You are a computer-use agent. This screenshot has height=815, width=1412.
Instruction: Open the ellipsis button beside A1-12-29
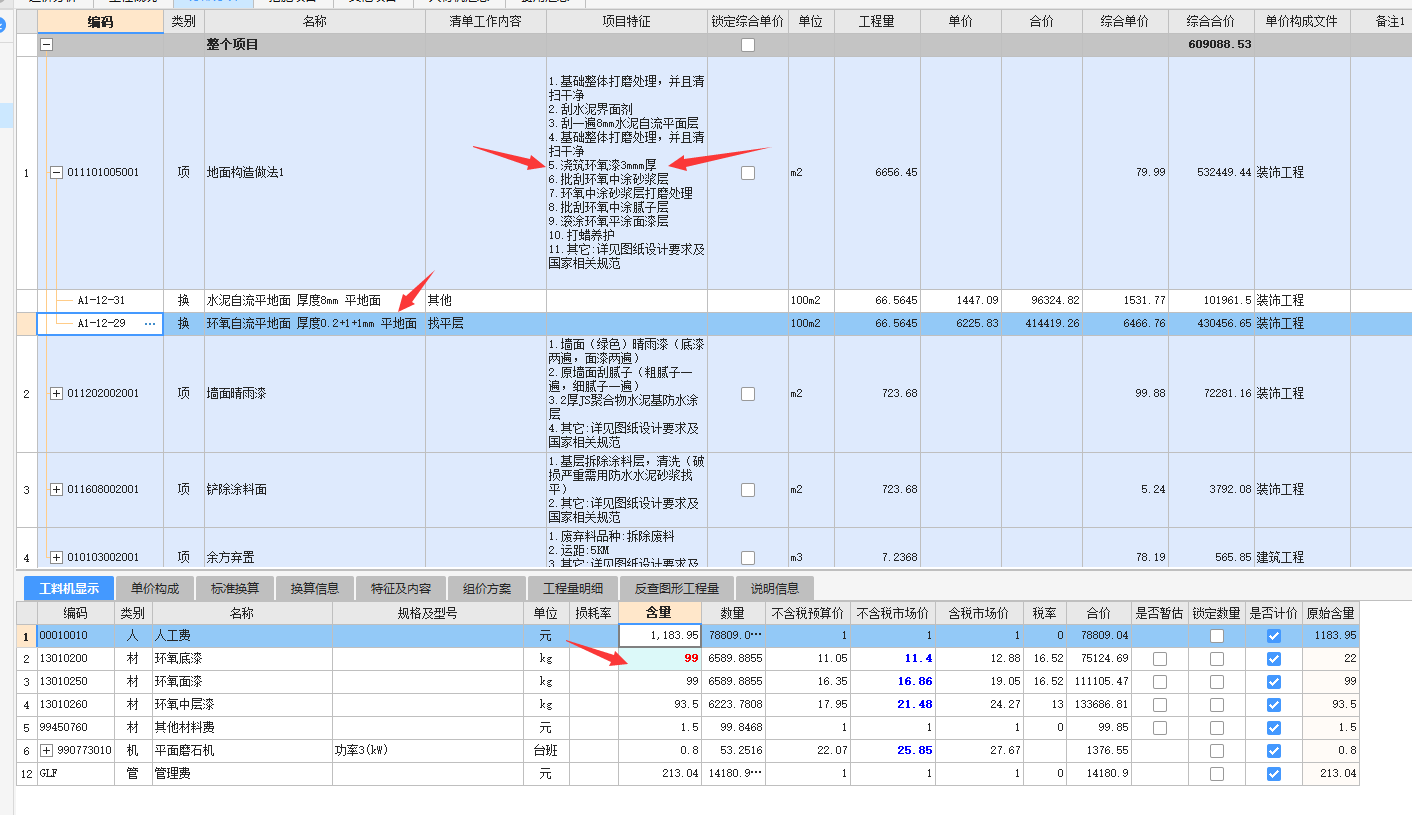pyautogui.click(x=151, y=324)
